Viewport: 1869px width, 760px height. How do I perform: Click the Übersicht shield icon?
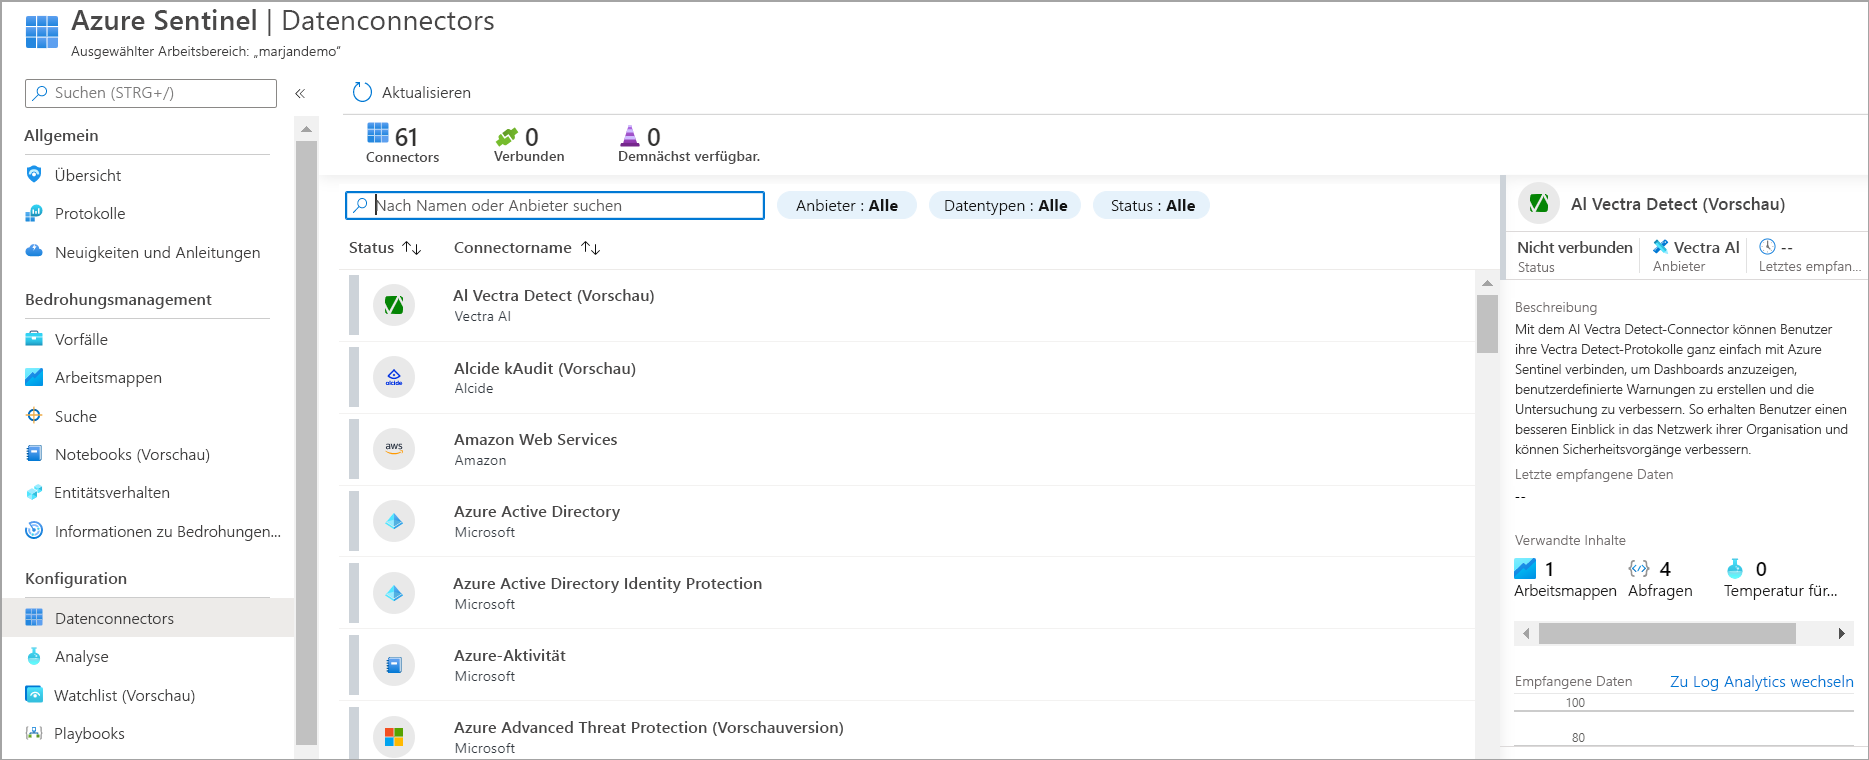pyautogui.click(x=34, y=174)
